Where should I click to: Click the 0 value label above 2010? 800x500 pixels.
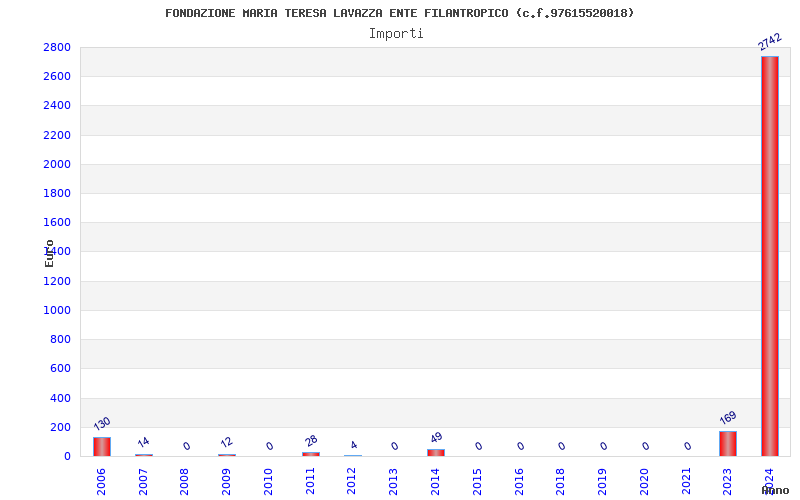[269, 446]
